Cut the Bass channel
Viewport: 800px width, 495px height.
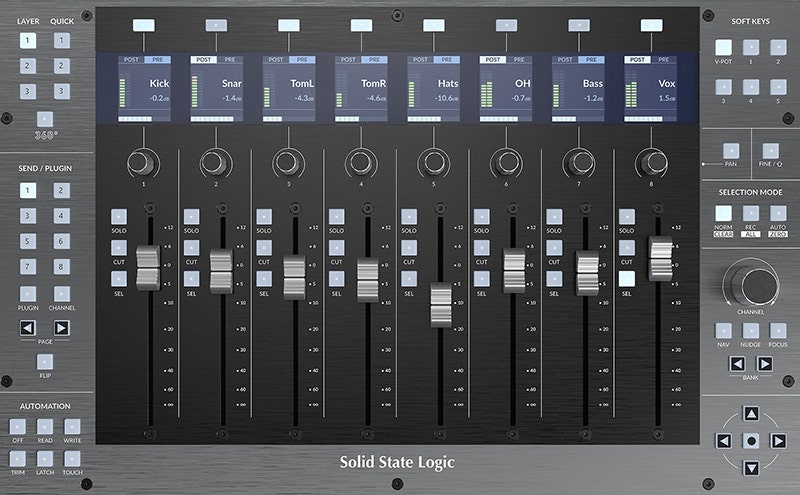click(x=554, y=248)
